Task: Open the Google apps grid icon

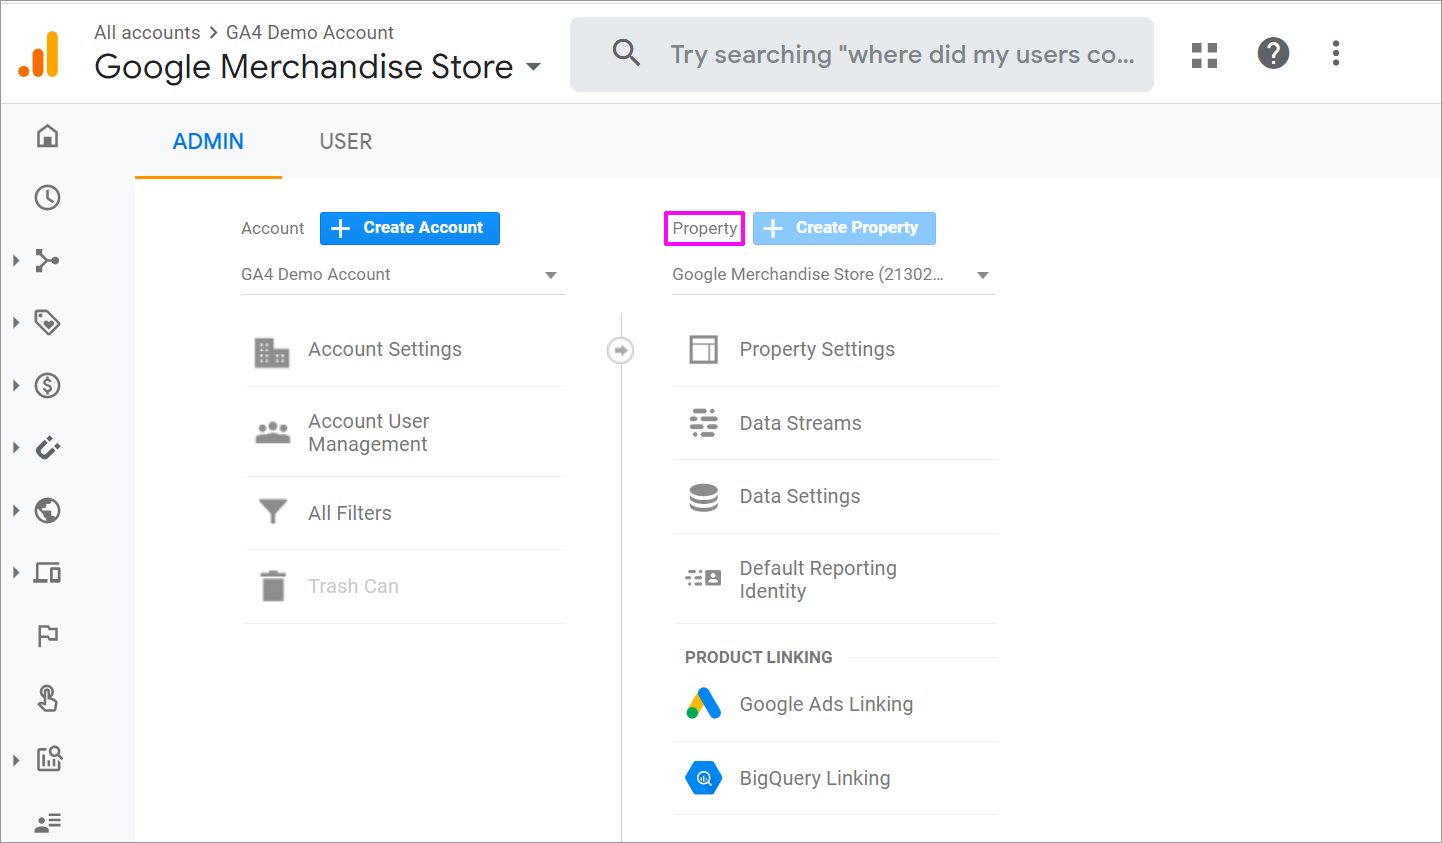Action: point(1204,55)
